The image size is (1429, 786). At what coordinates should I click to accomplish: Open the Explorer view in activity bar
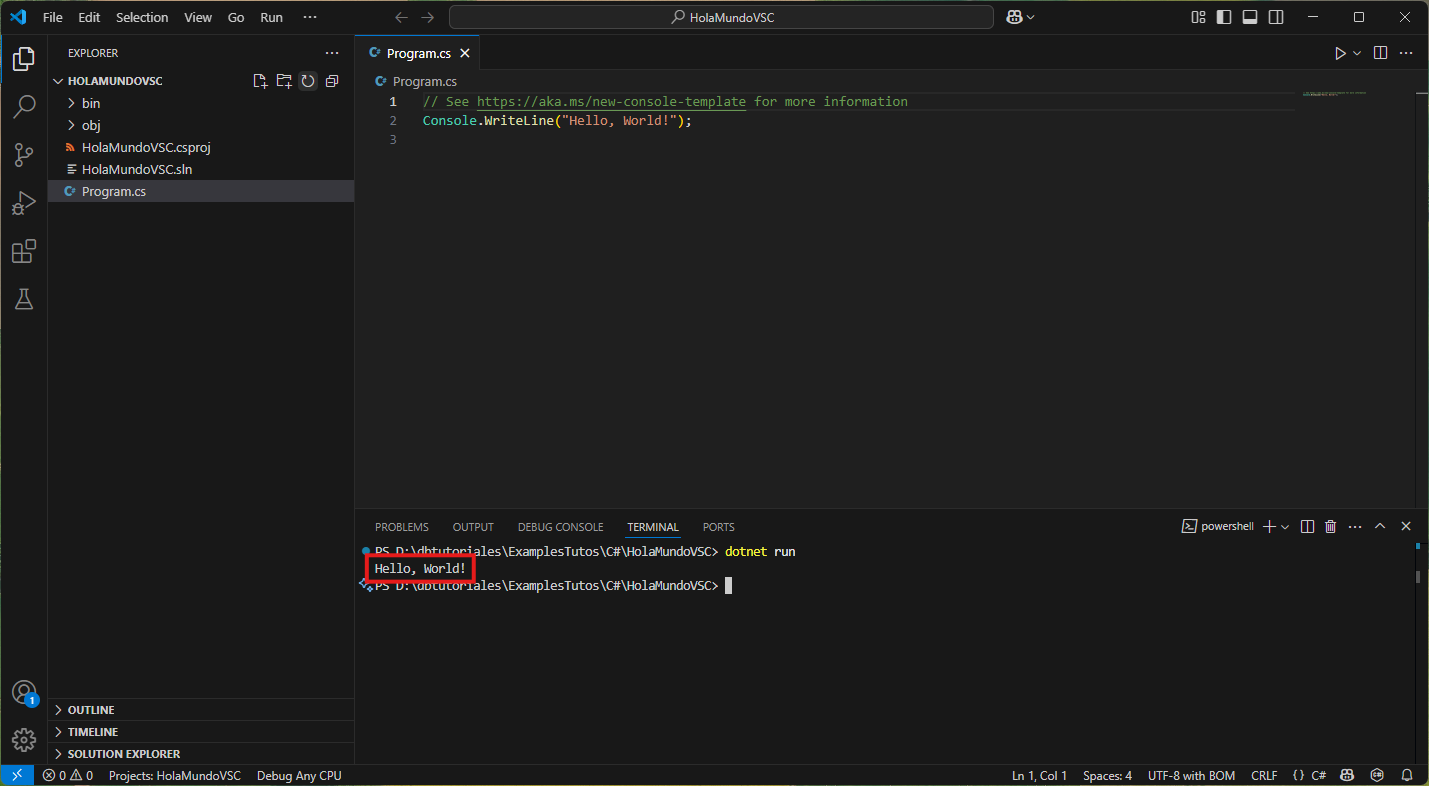[x=24, y=59]
